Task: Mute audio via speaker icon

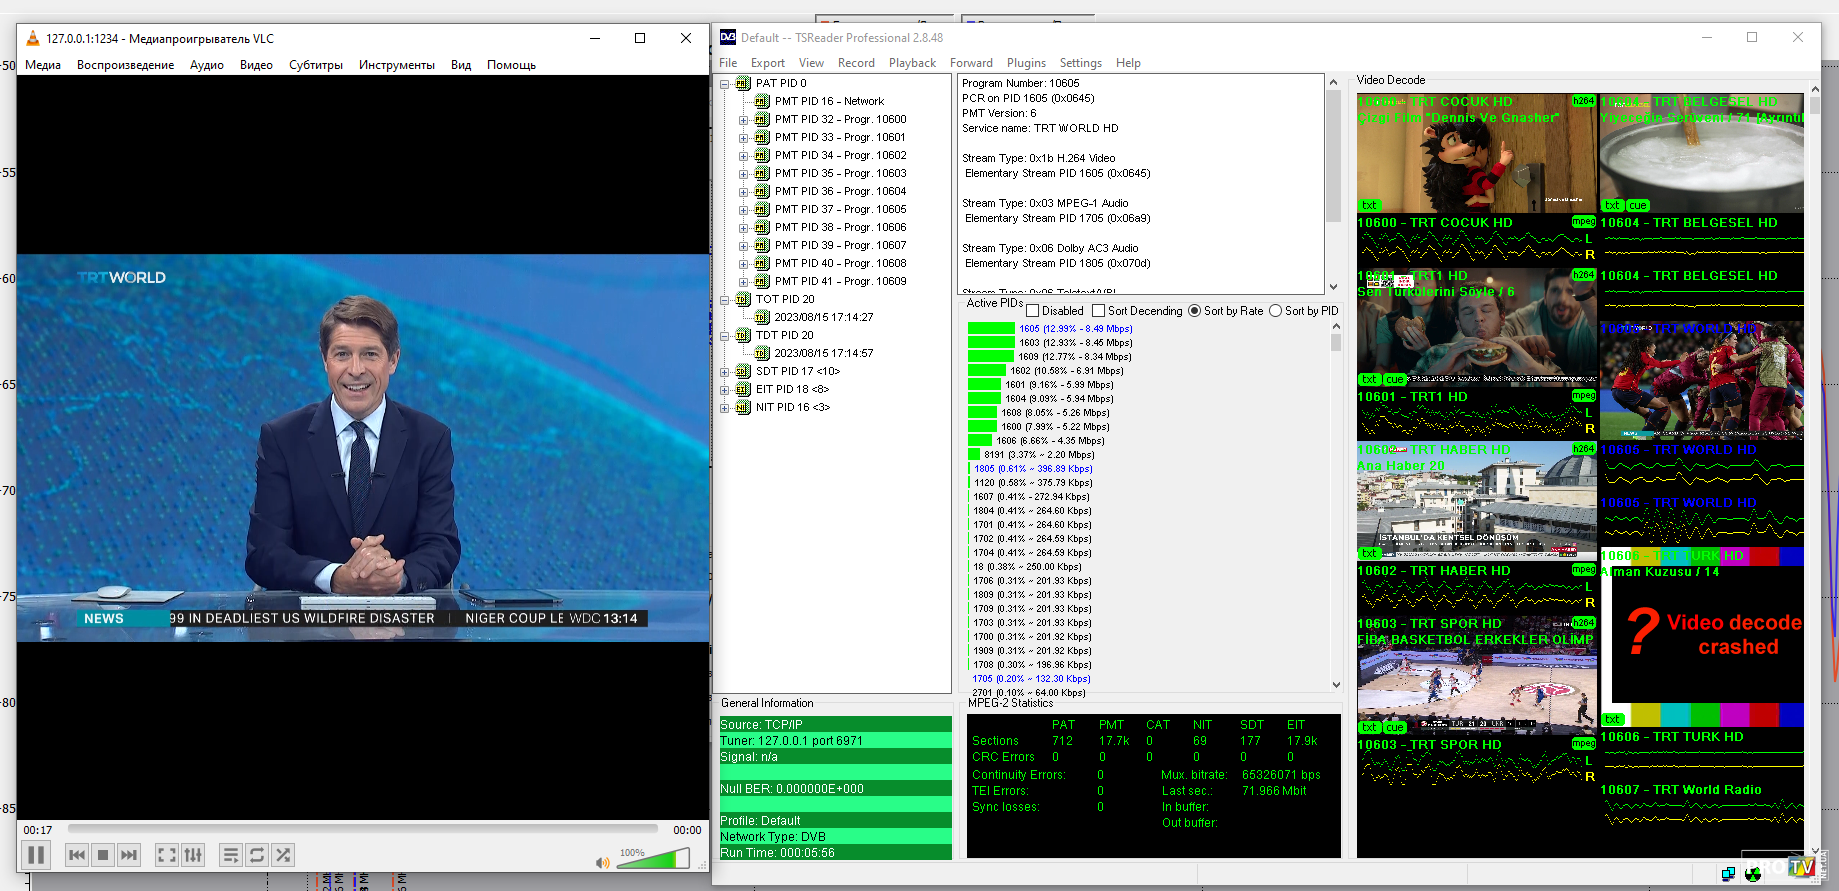Action: point(602,862)
